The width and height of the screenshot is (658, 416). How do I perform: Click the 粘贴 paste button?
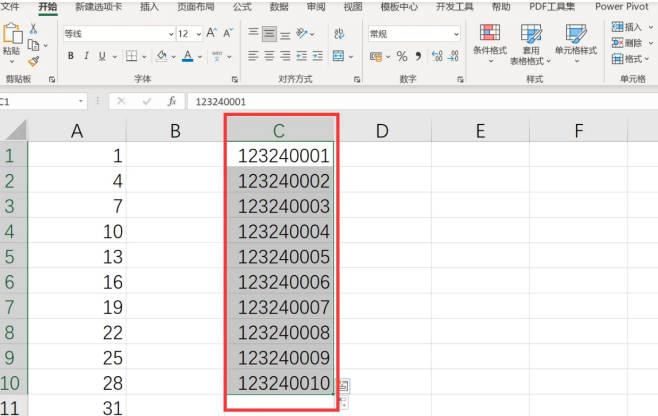12,43
